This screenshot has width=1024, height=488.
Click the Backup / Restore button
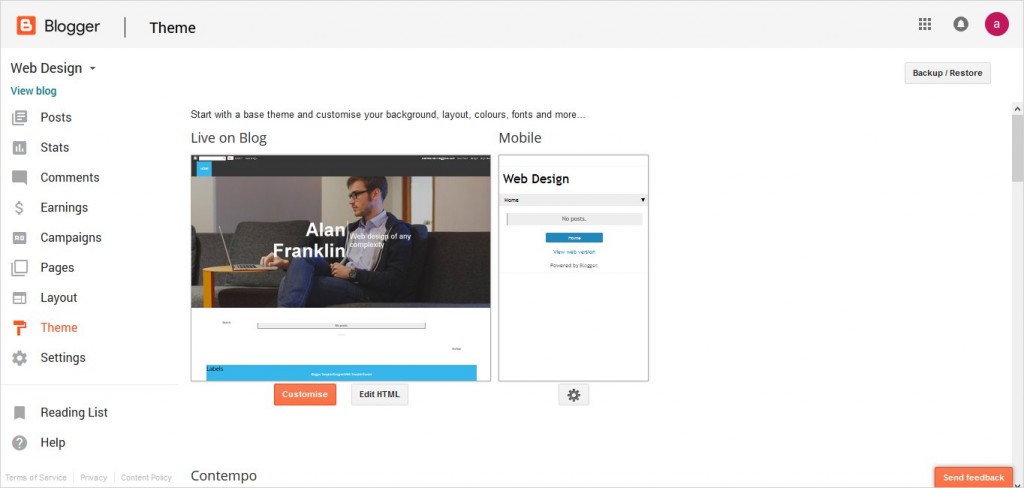click(x=947, y=73)
